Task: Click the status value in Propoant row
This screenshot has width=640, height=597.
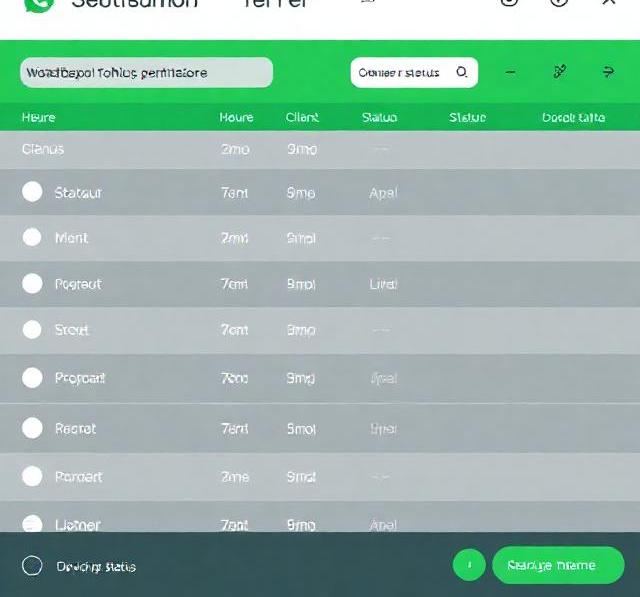Action: [x=384, y=379]
